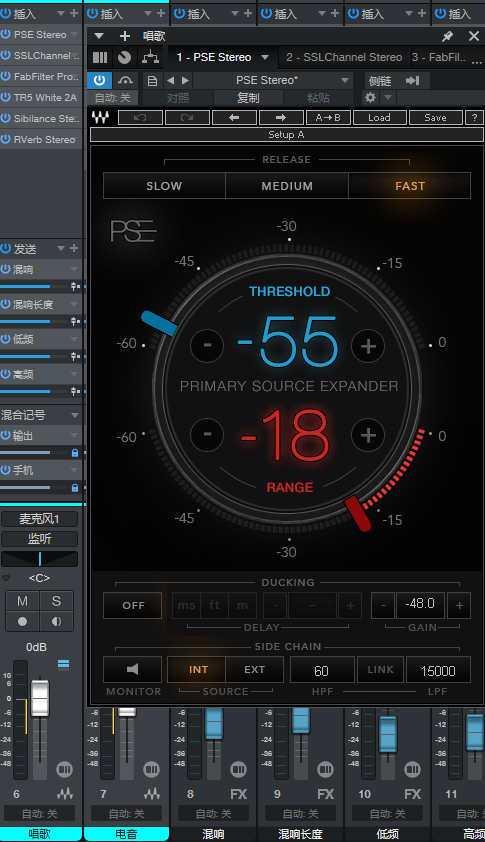Viewport: 485px width, 842px height.
Task: Mute channel 6 with the M button
Action: pyautogui.click(x=23, y=601)
